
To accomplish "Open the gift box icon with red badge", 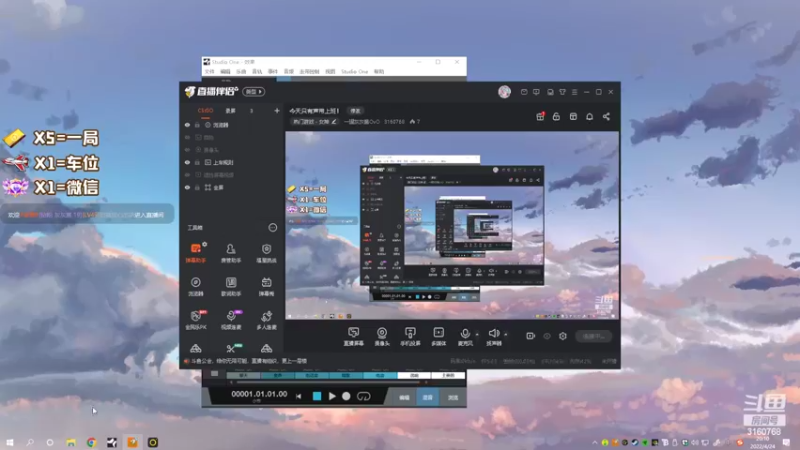I will click(540, 116).
